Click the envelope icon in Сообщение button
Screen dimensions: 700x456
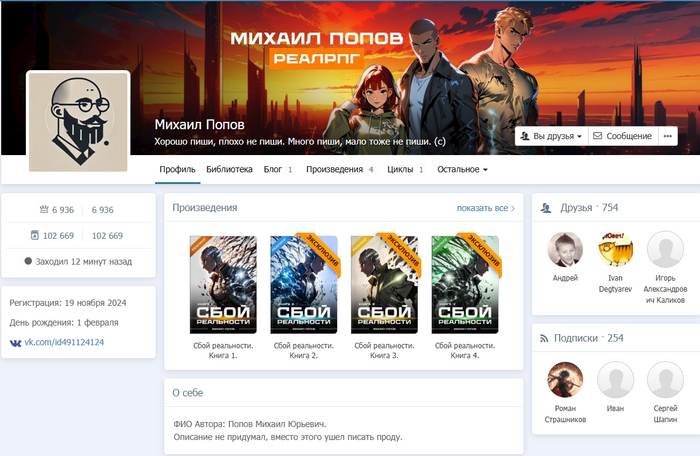tap(597, 136)
